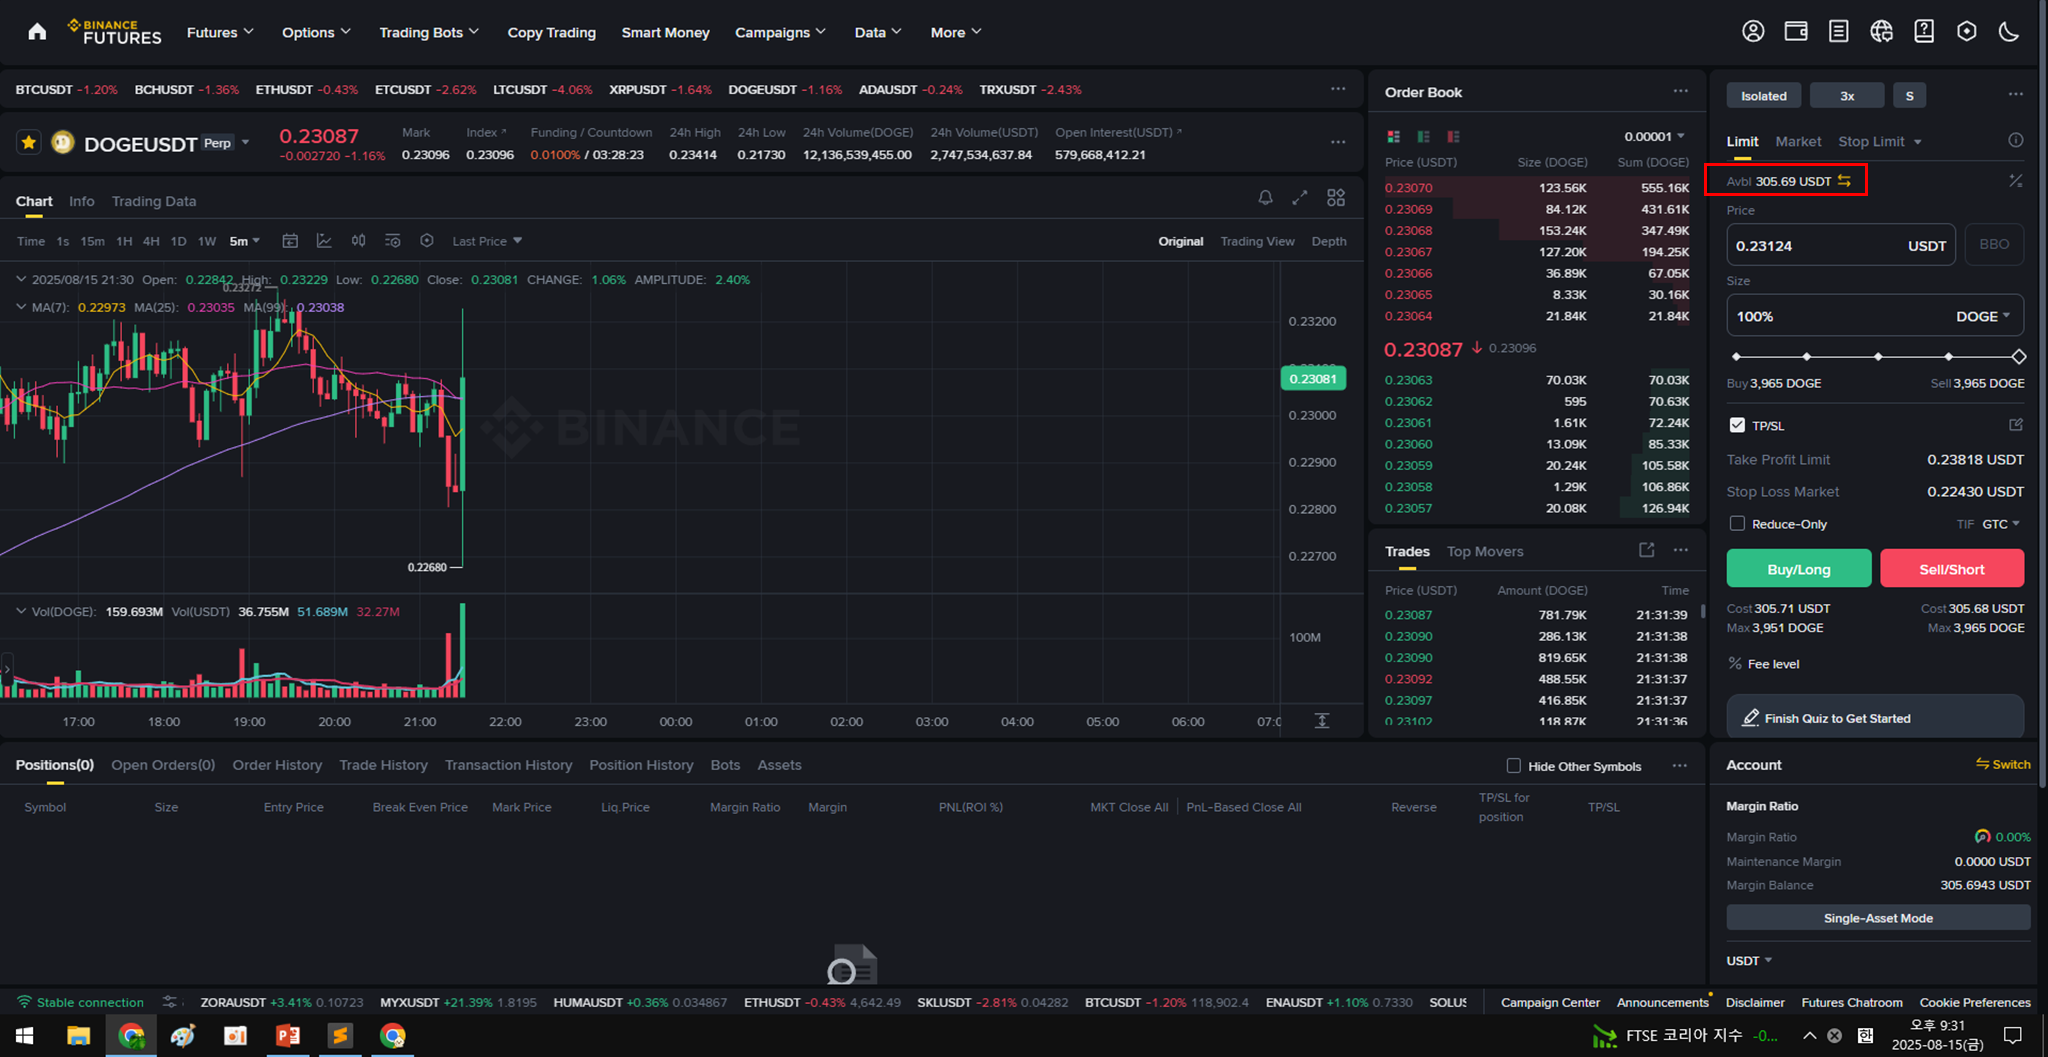
Task: Open the Trading Data tab
Action: (154, 201)
